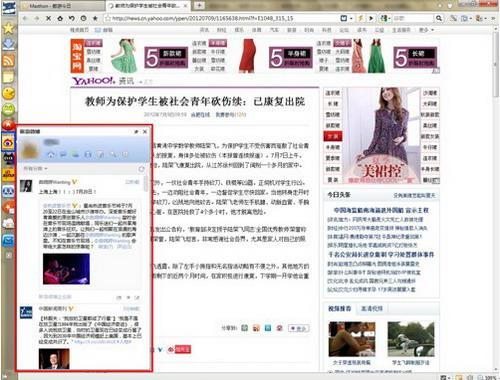Viewport: 500px width, 380px height.
Task: Click Weibo panel home icon
Action: (x=51, y=155)
